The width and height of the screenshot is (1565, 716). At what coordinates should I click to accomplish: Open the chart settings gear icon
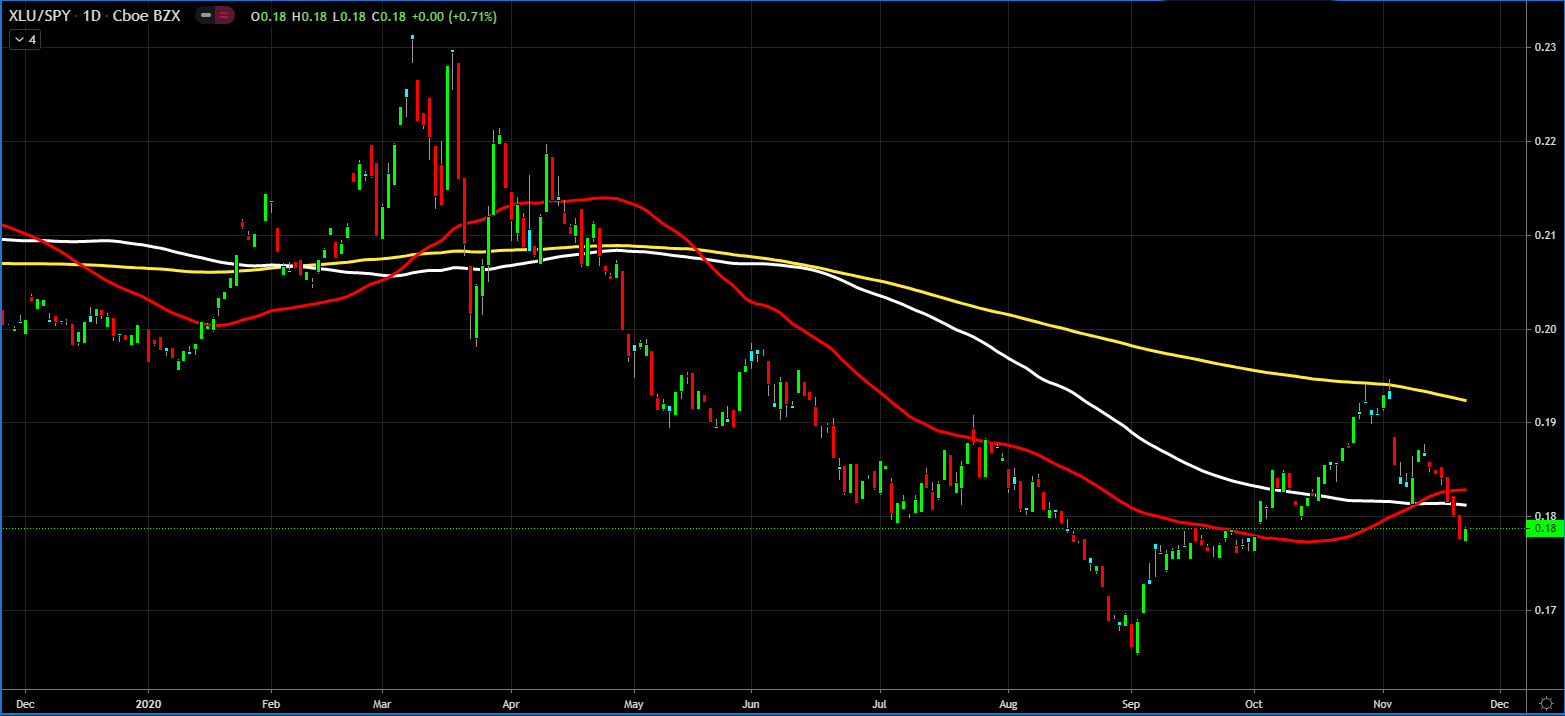click(1545, 703)
